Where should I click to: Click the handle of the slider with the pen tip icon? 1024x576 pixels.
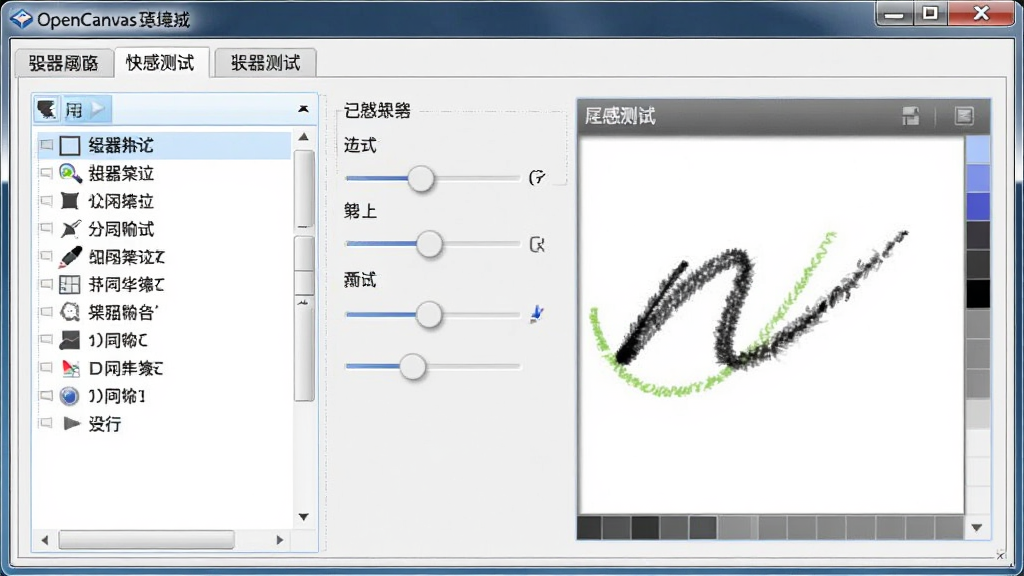429,315
